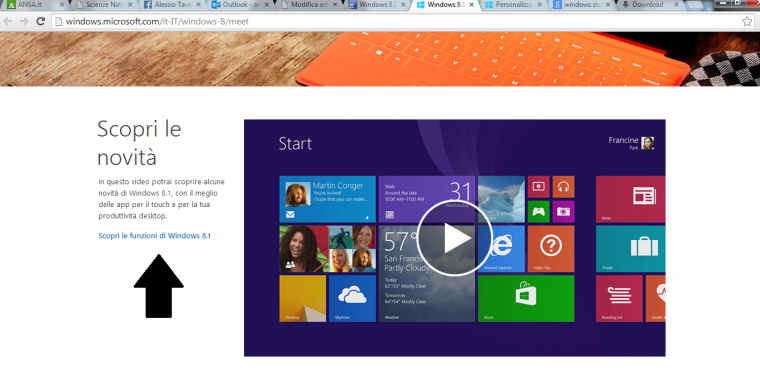Switch to the Personalizza tab
The image size is (760, 385).
[514, 5]
